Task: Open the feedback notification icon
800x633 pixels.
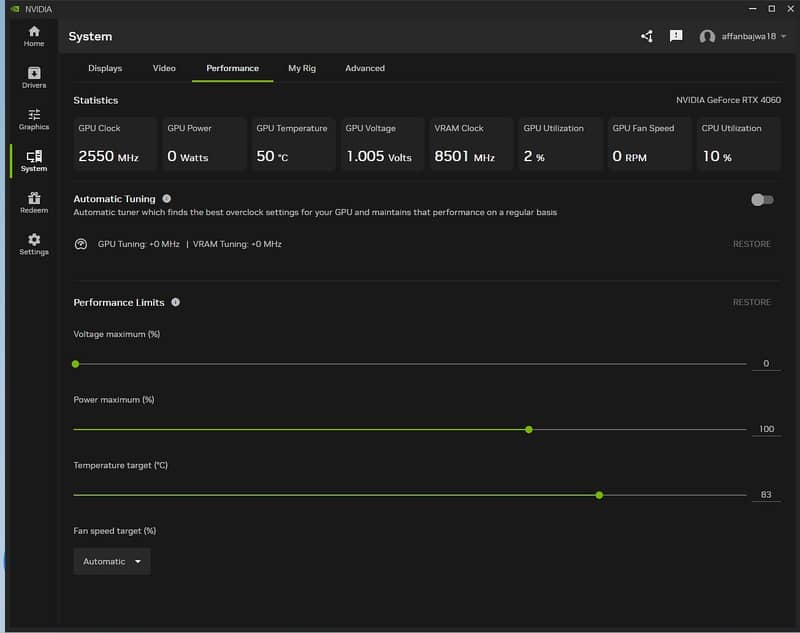Action: pyautogui.click(x=676, y=36)
